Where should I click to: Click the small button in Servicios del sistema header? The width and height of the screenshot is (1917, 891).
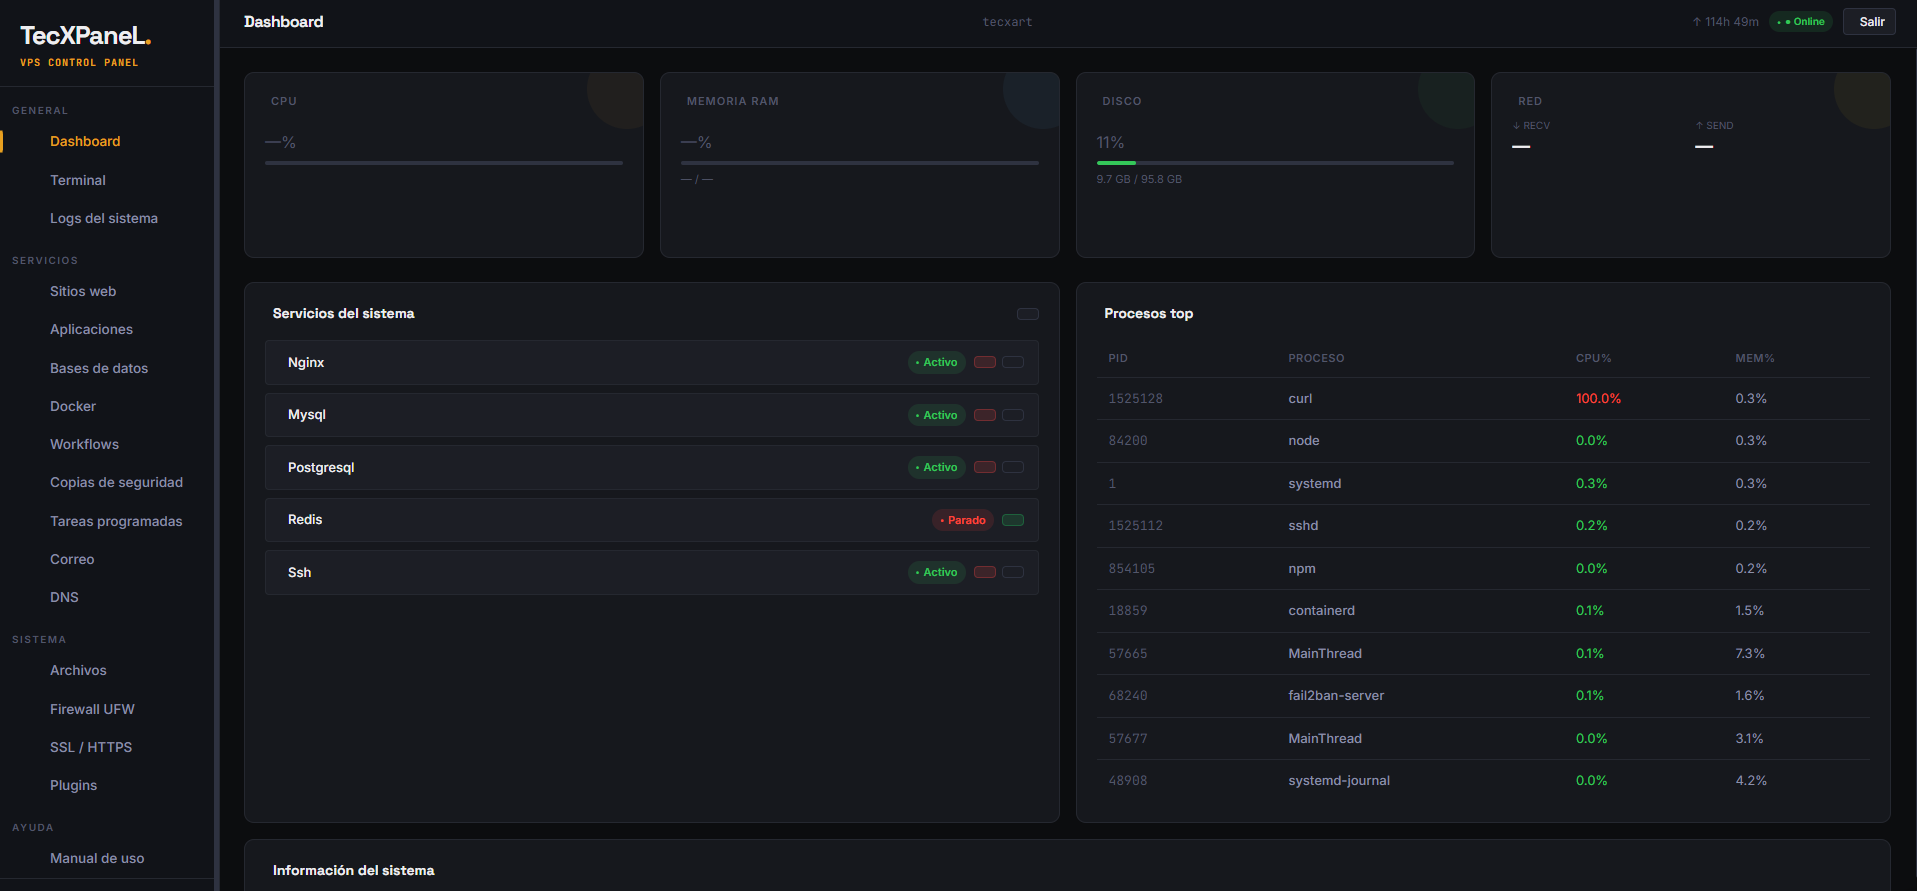coord(1027,314)
